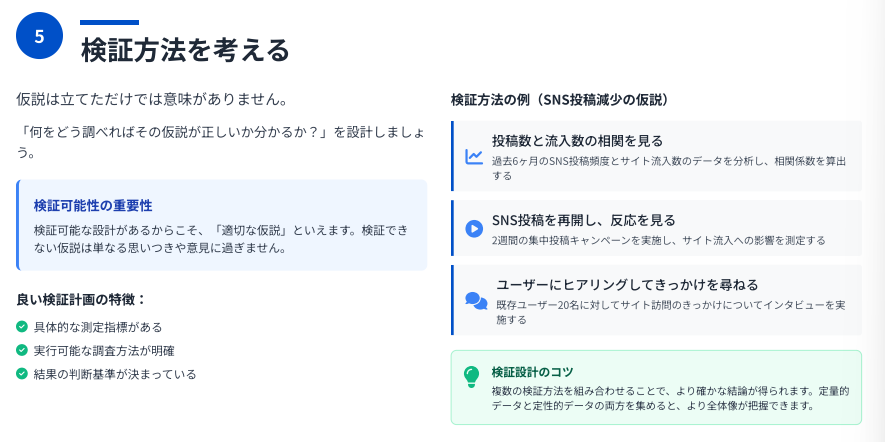The height and width of the screenshot is (442, 885).
Task: Click the chat bubbles icon beside ユーザーにヒアリング
Action: coord(476,300)
